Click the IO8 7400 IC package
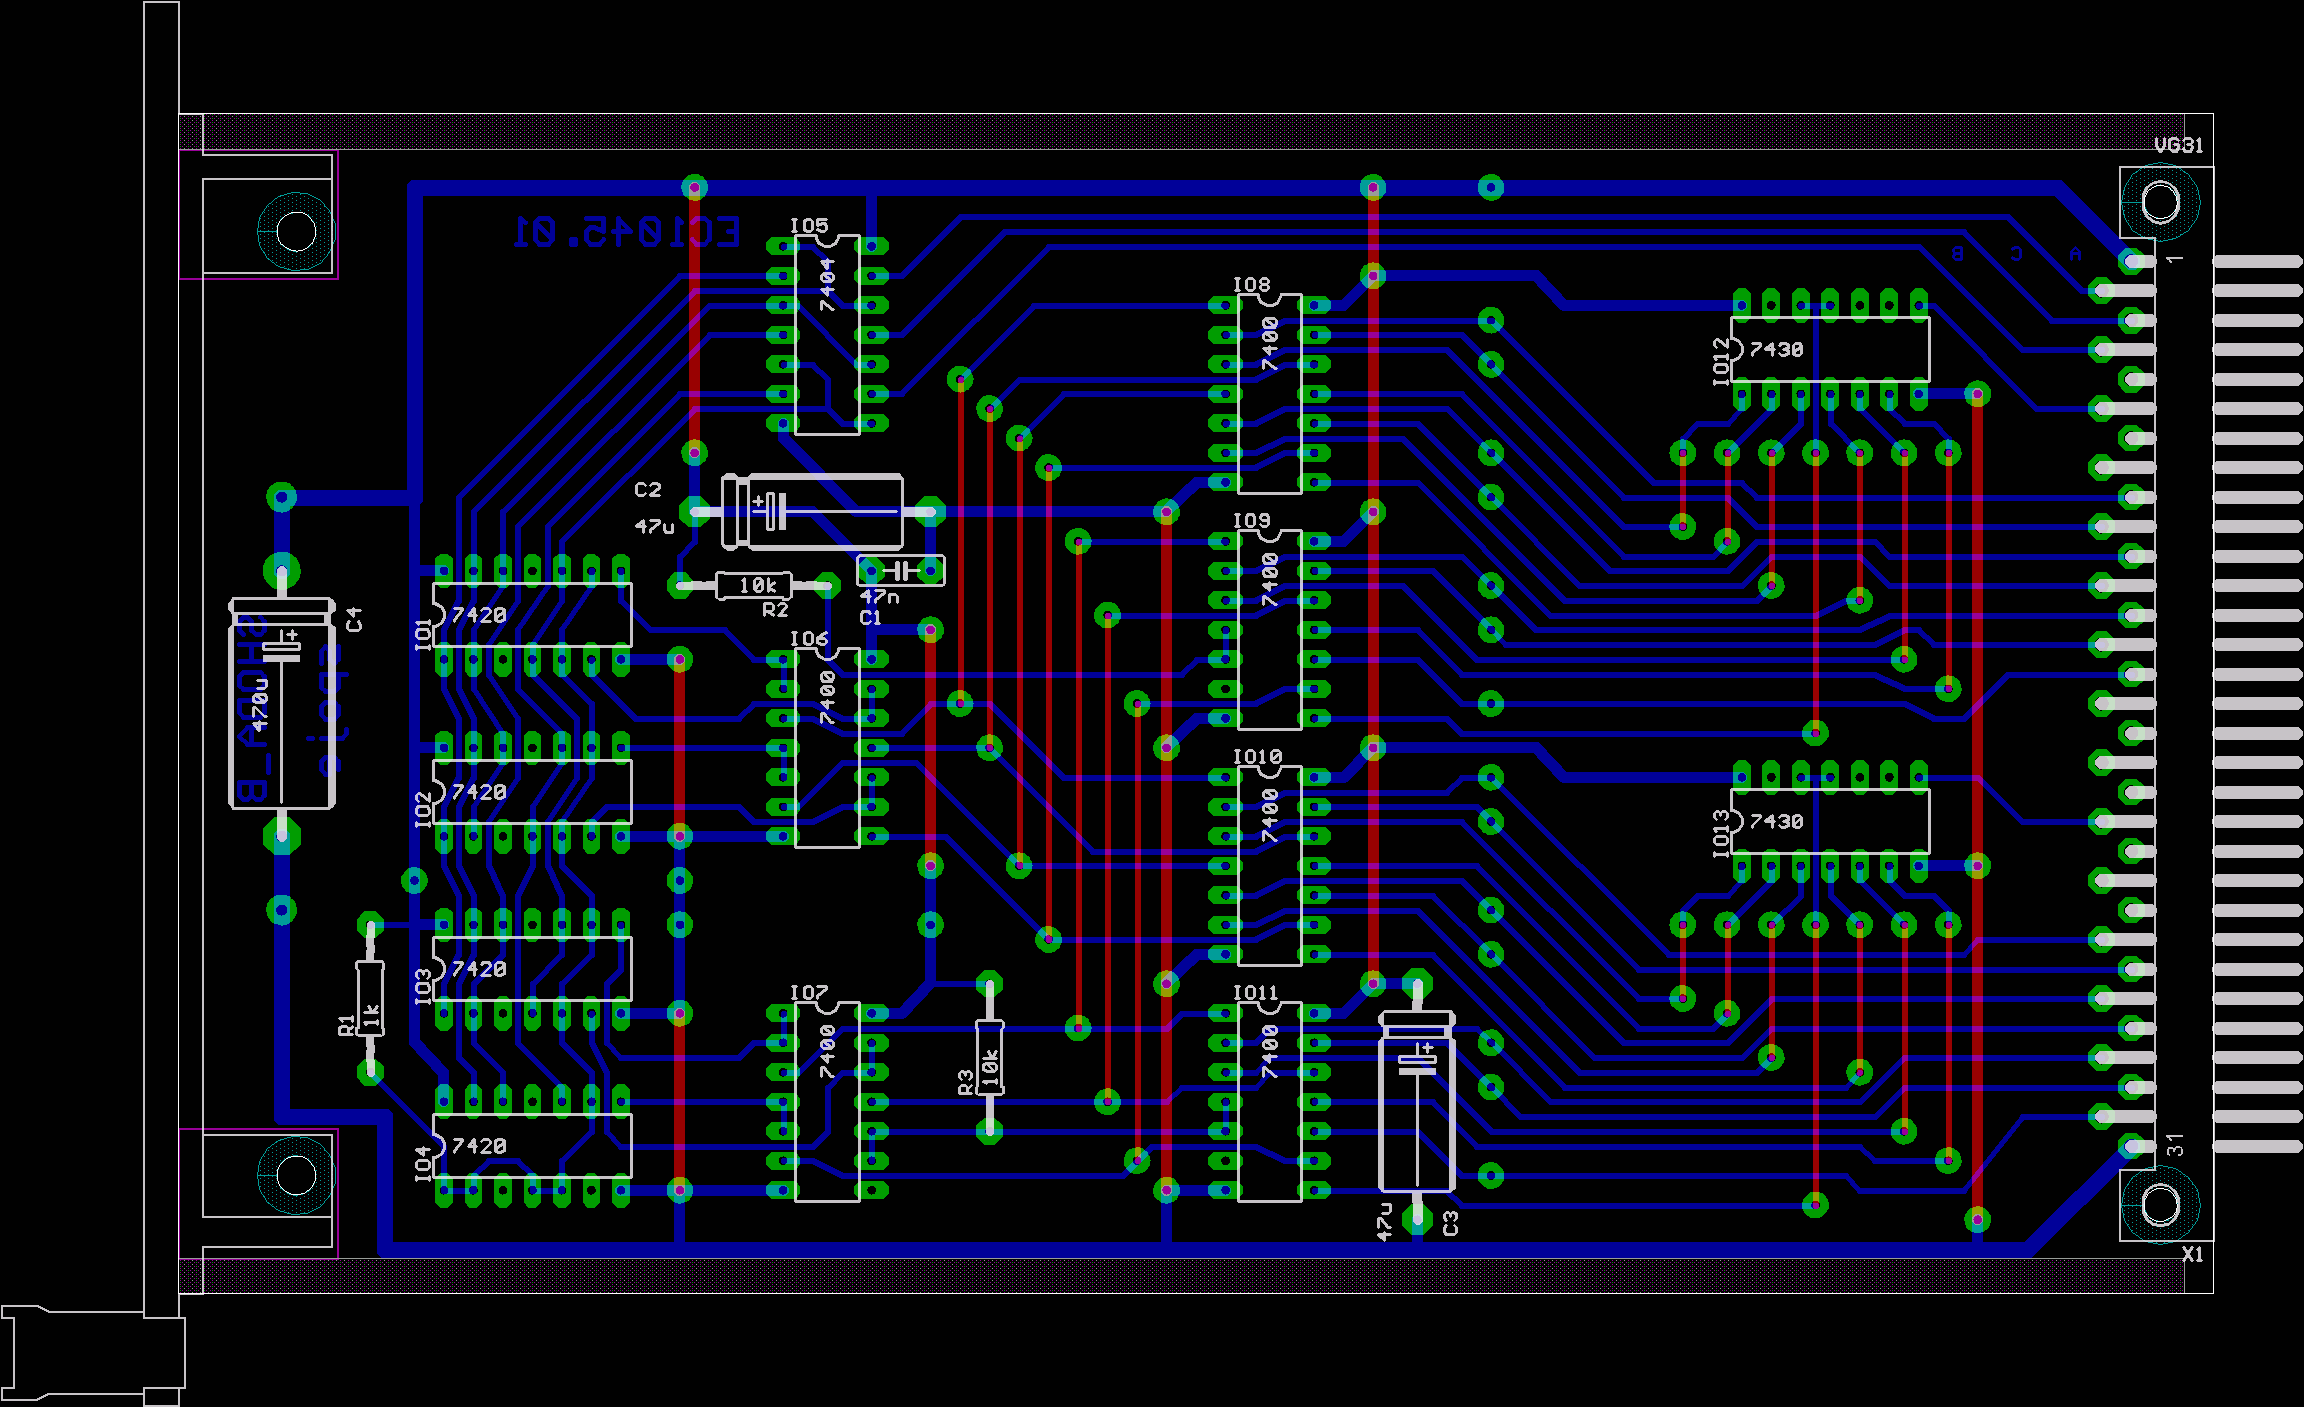 coord(1269,393)
